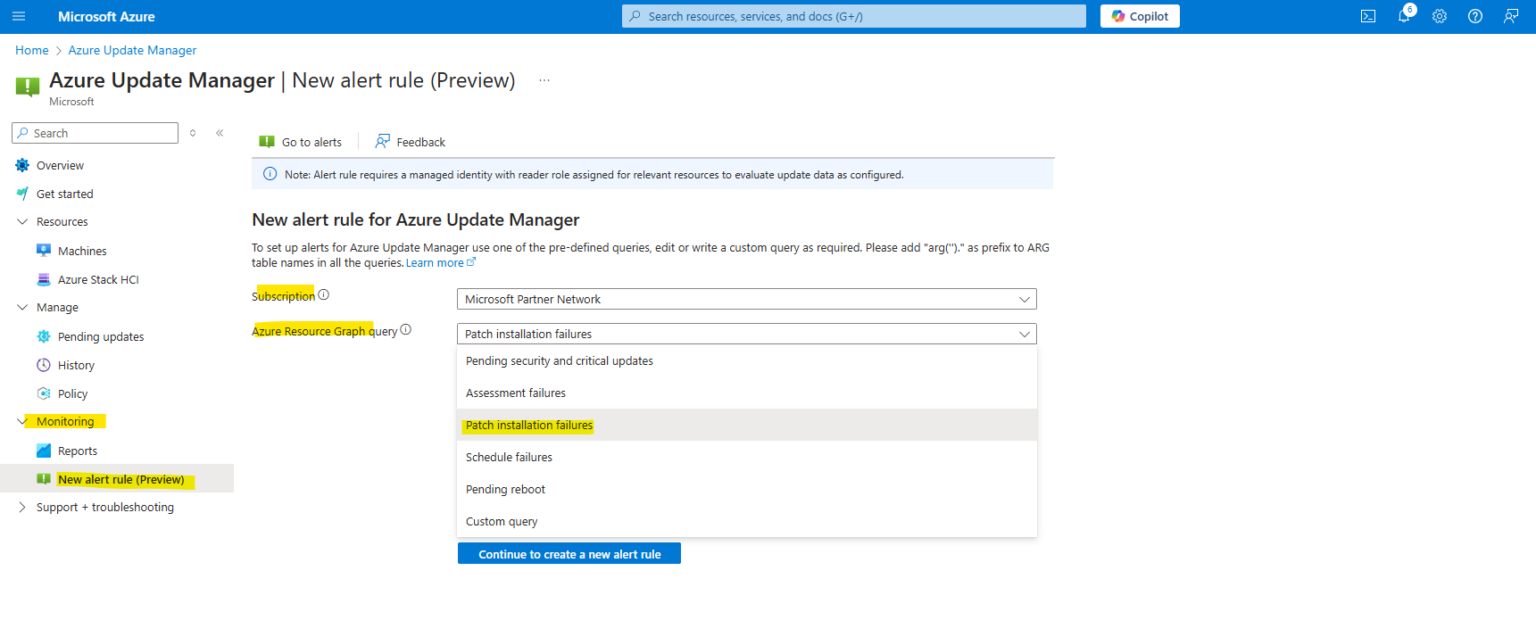Image resolution: width=1536 pixels, height=637 pixels.
Task: Open Copilot
Action: [1139, 16]
